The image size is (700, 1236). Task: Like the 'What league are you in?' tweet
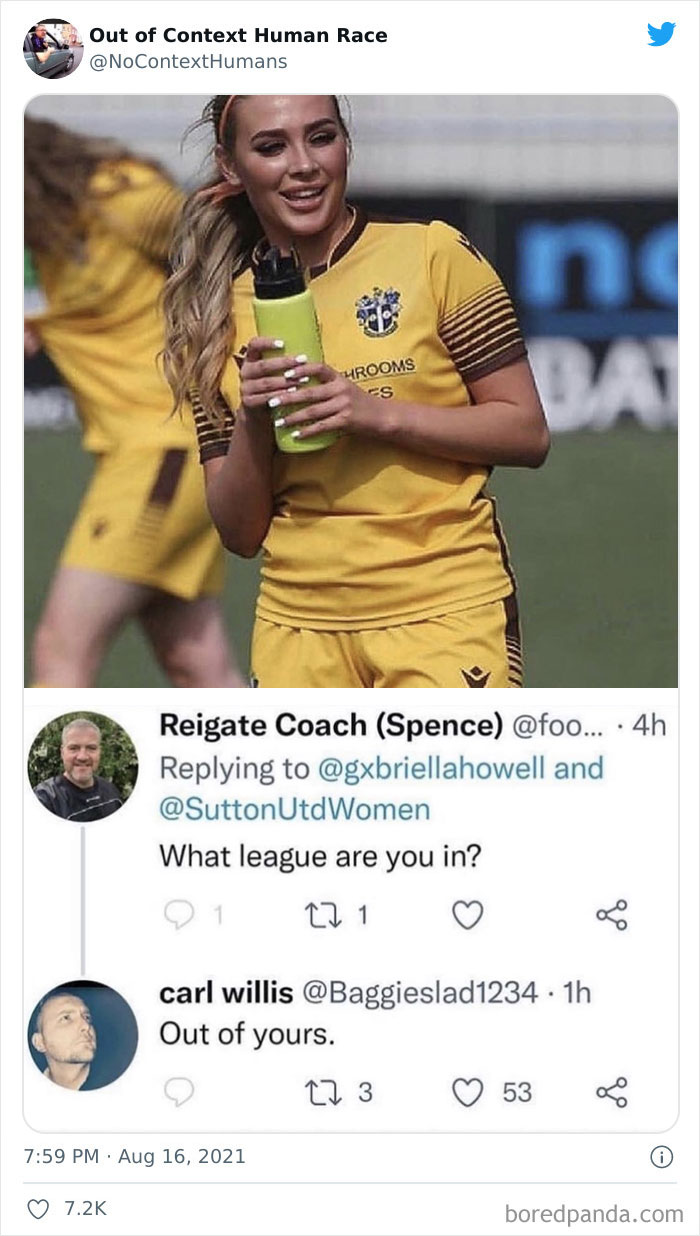(468, 915)
